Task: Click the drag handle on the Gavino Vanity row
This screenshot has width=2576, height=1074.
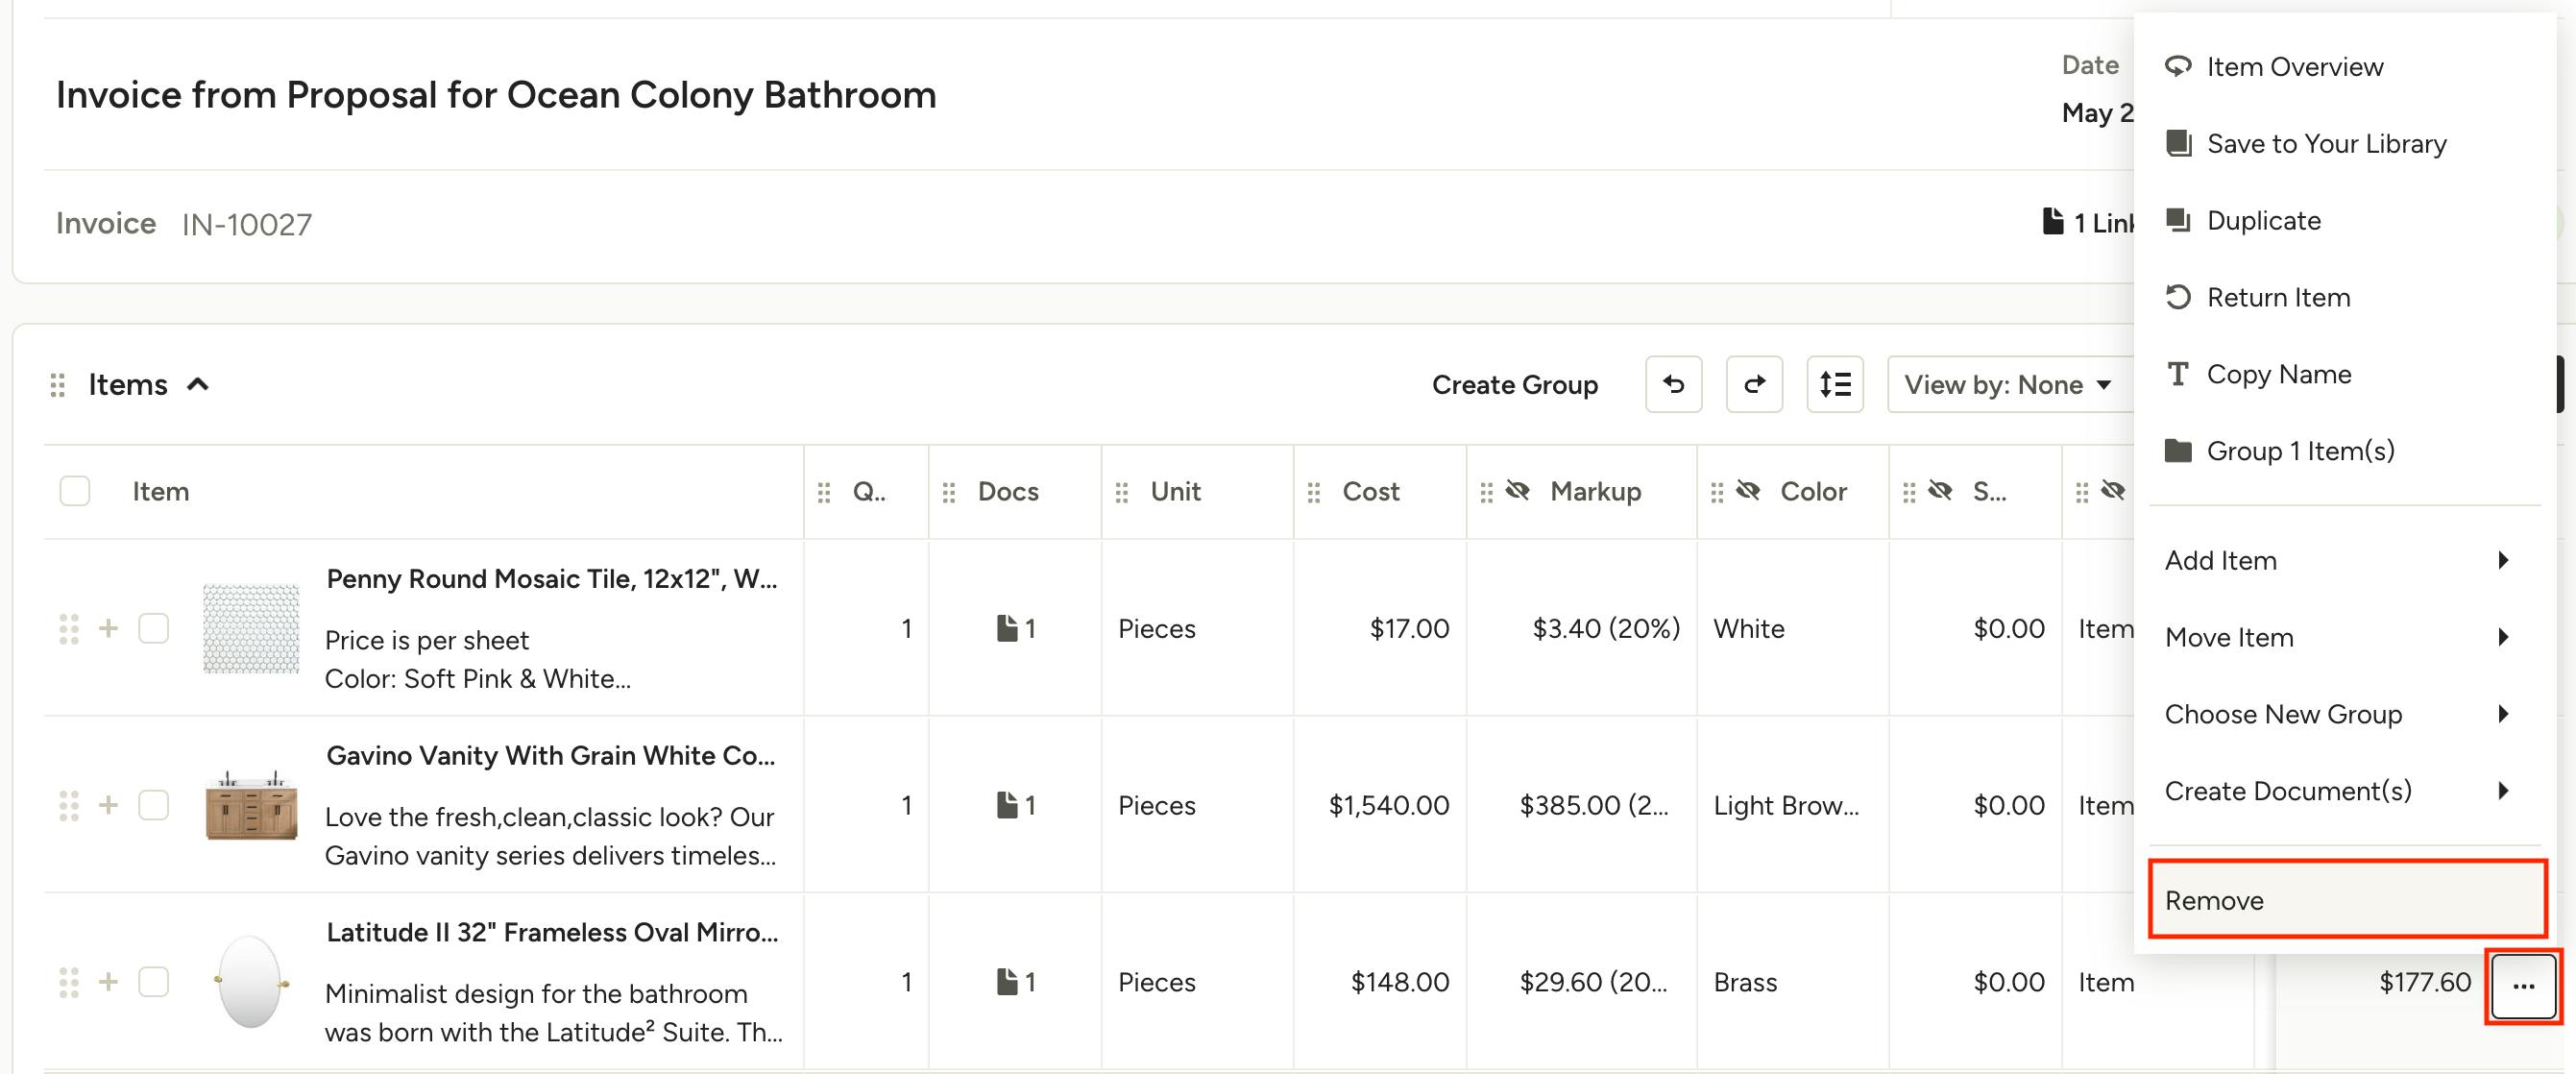Action: 69,805
